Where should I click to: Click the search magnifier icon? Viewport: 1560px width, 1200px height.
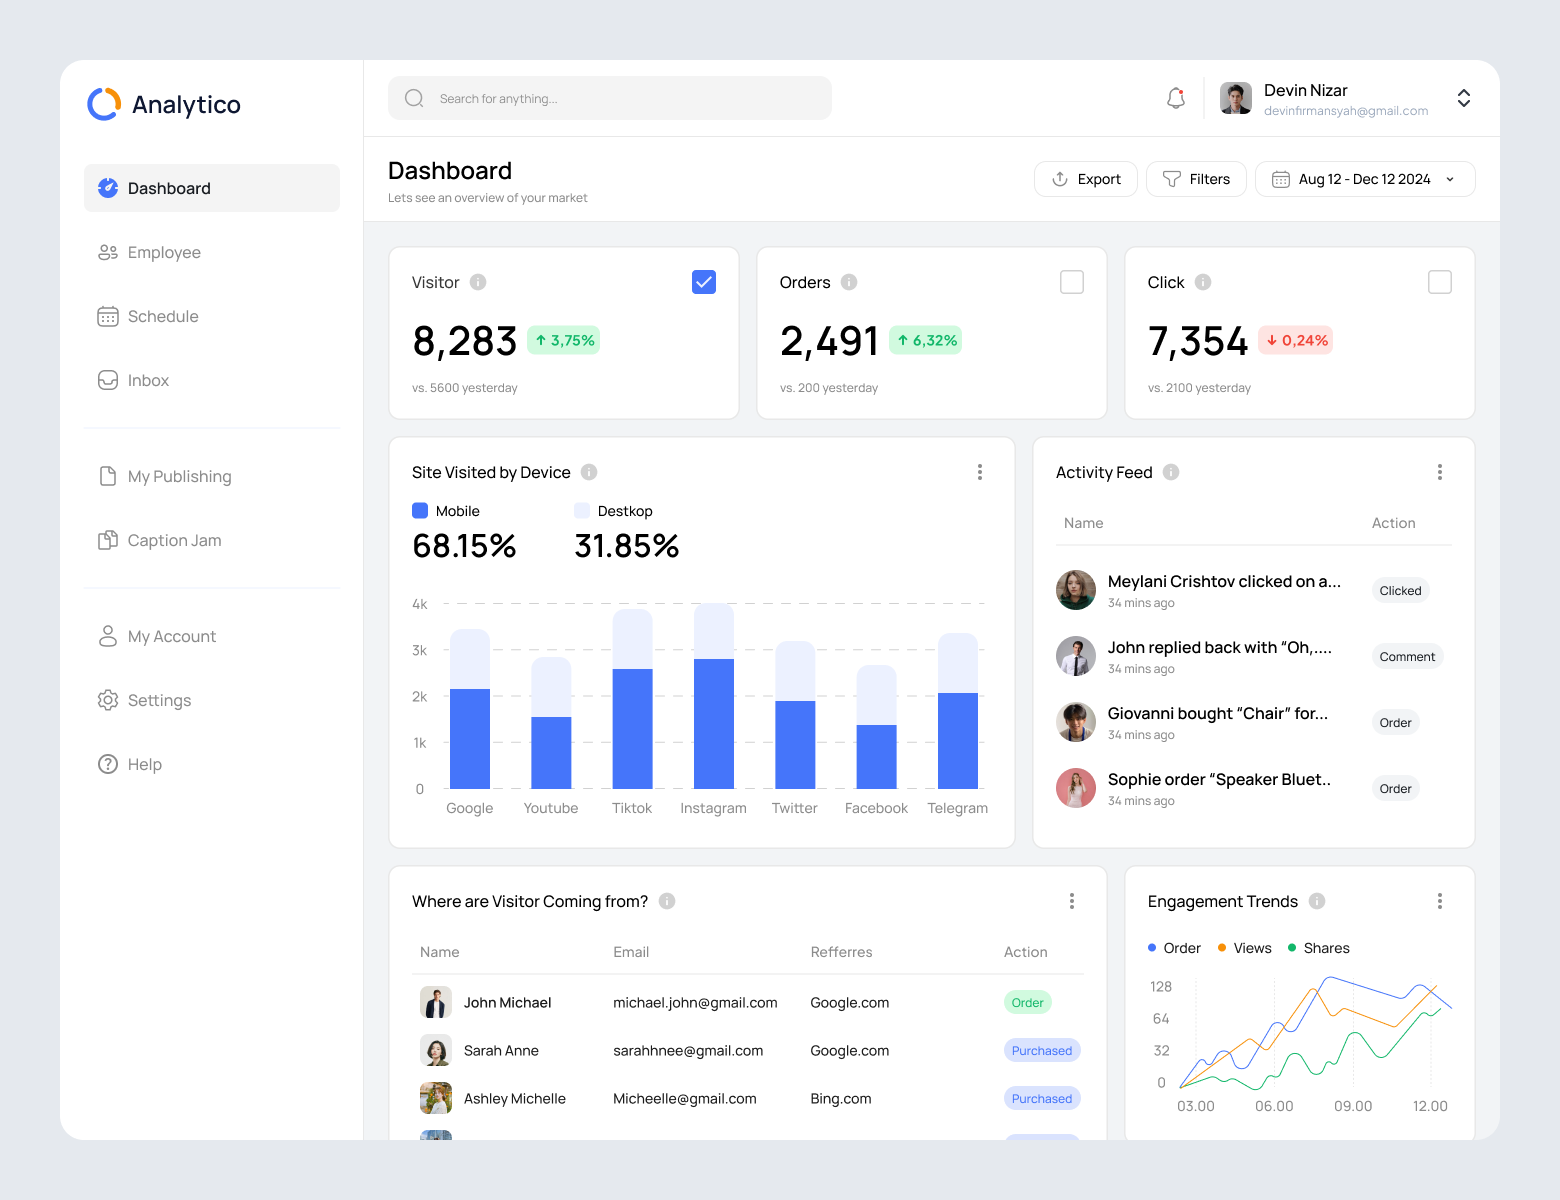414,98
